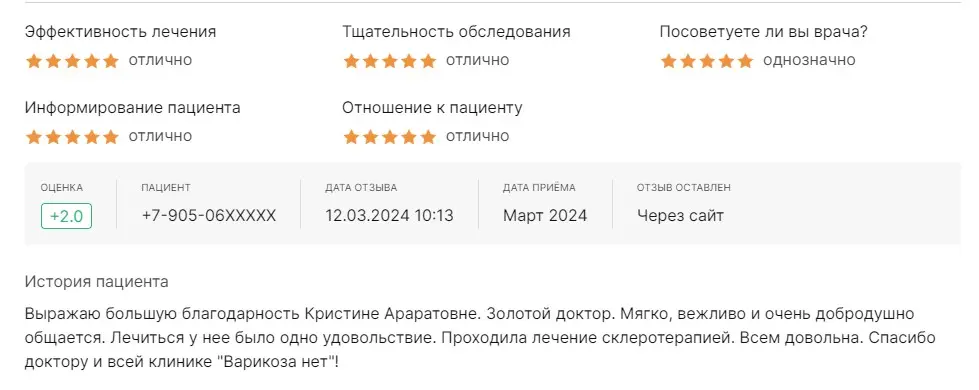The image size is (979, 390).
Task: Click the Эффективность лечения label
Action: (x=121, y=32)
